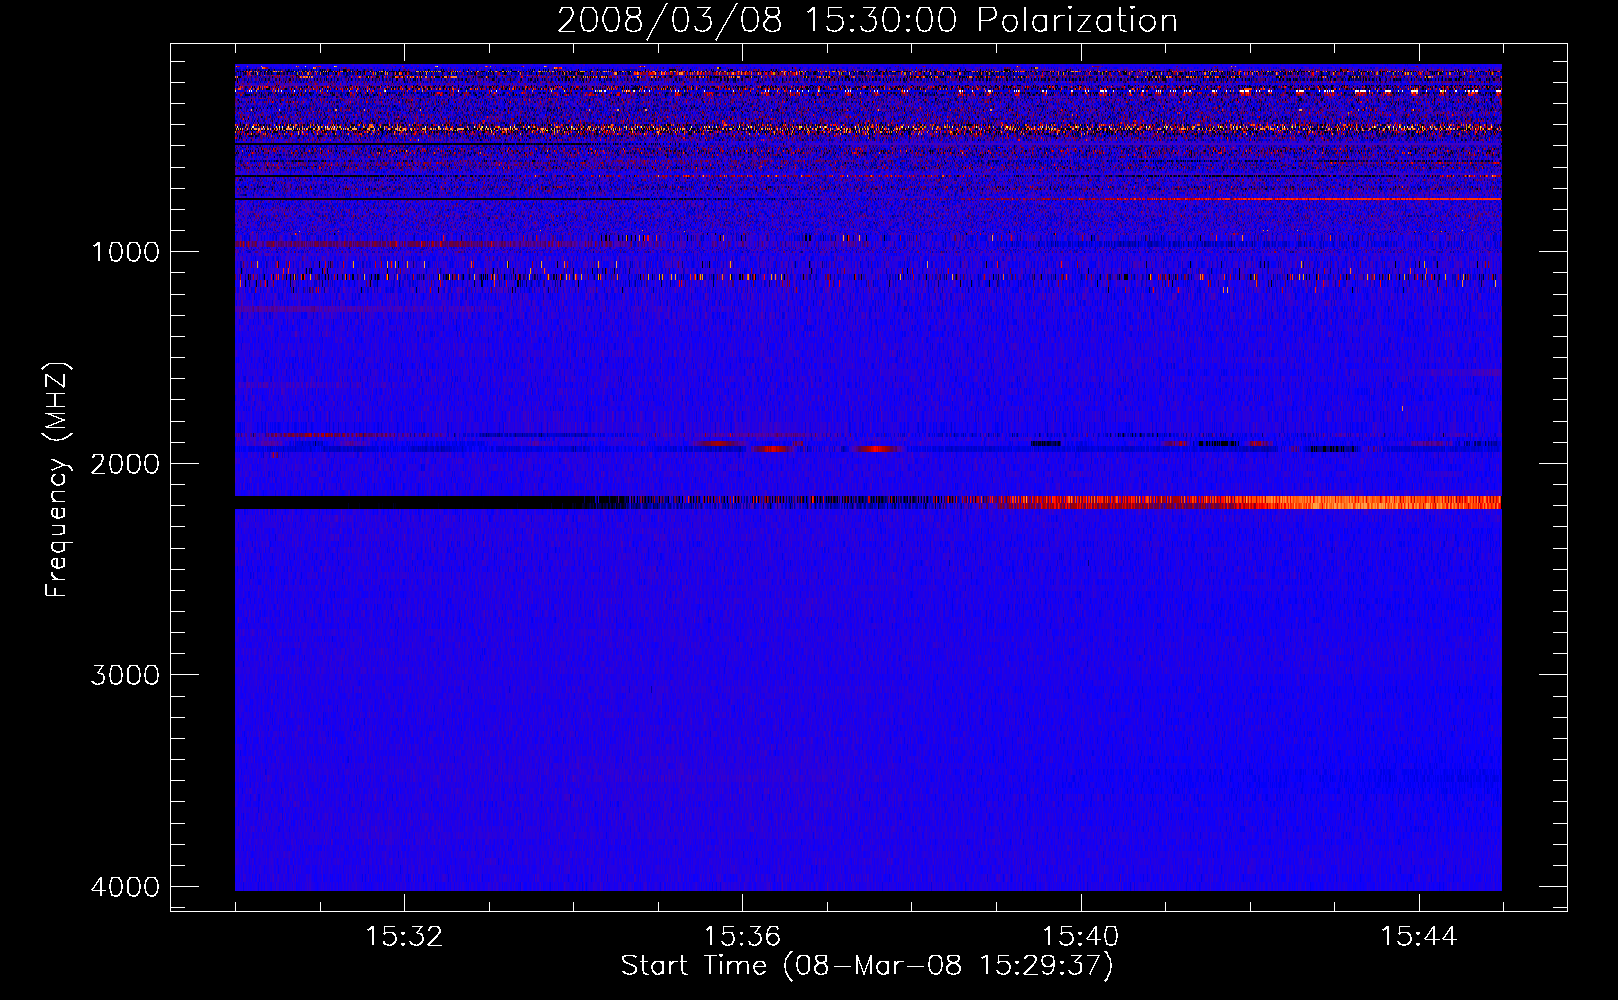Click the '15:32' time axis label

[x=404, y=937]
